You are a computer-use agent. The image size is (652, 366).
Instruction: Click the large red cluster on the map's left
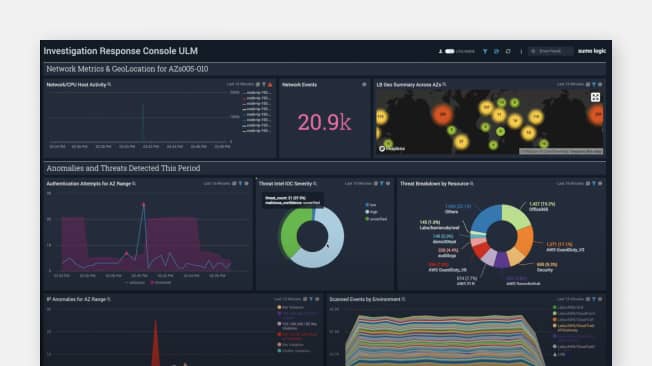442,114
